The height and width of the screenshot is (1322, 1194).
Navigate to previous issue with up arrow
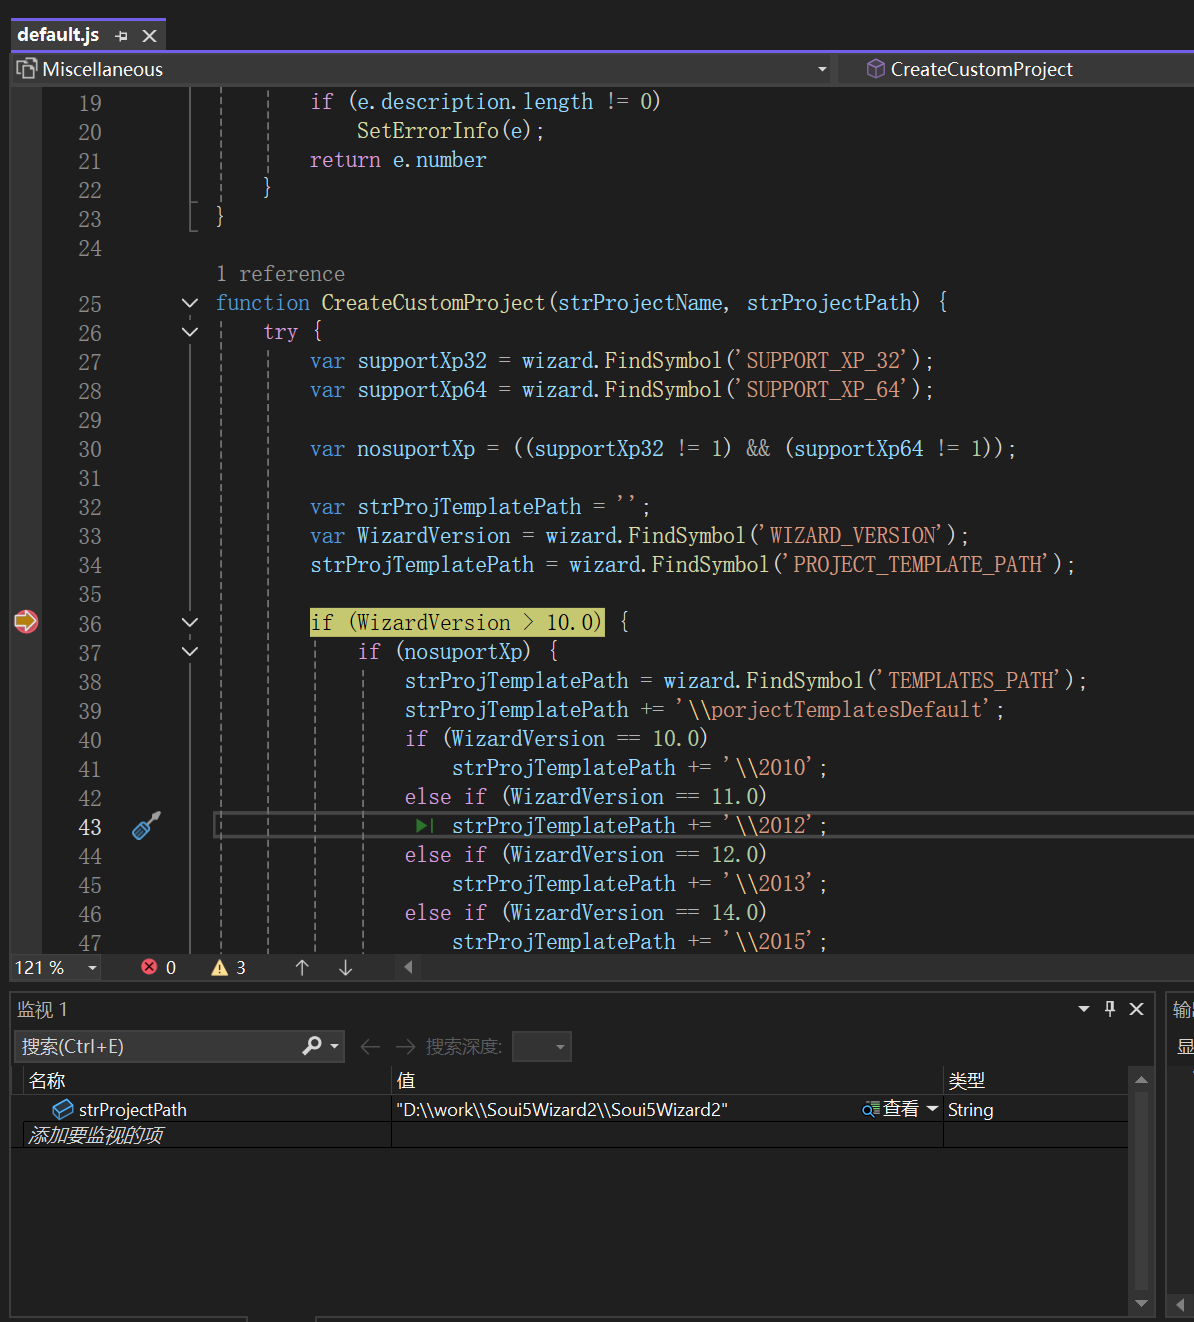point(302,967)
